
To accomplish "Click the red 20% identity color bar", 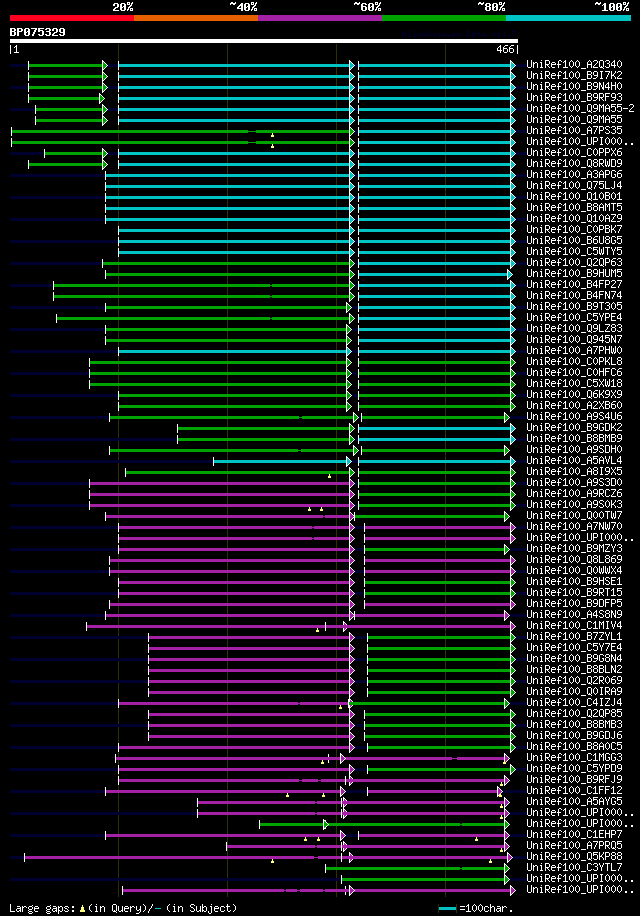I will [x=72, y=18].
